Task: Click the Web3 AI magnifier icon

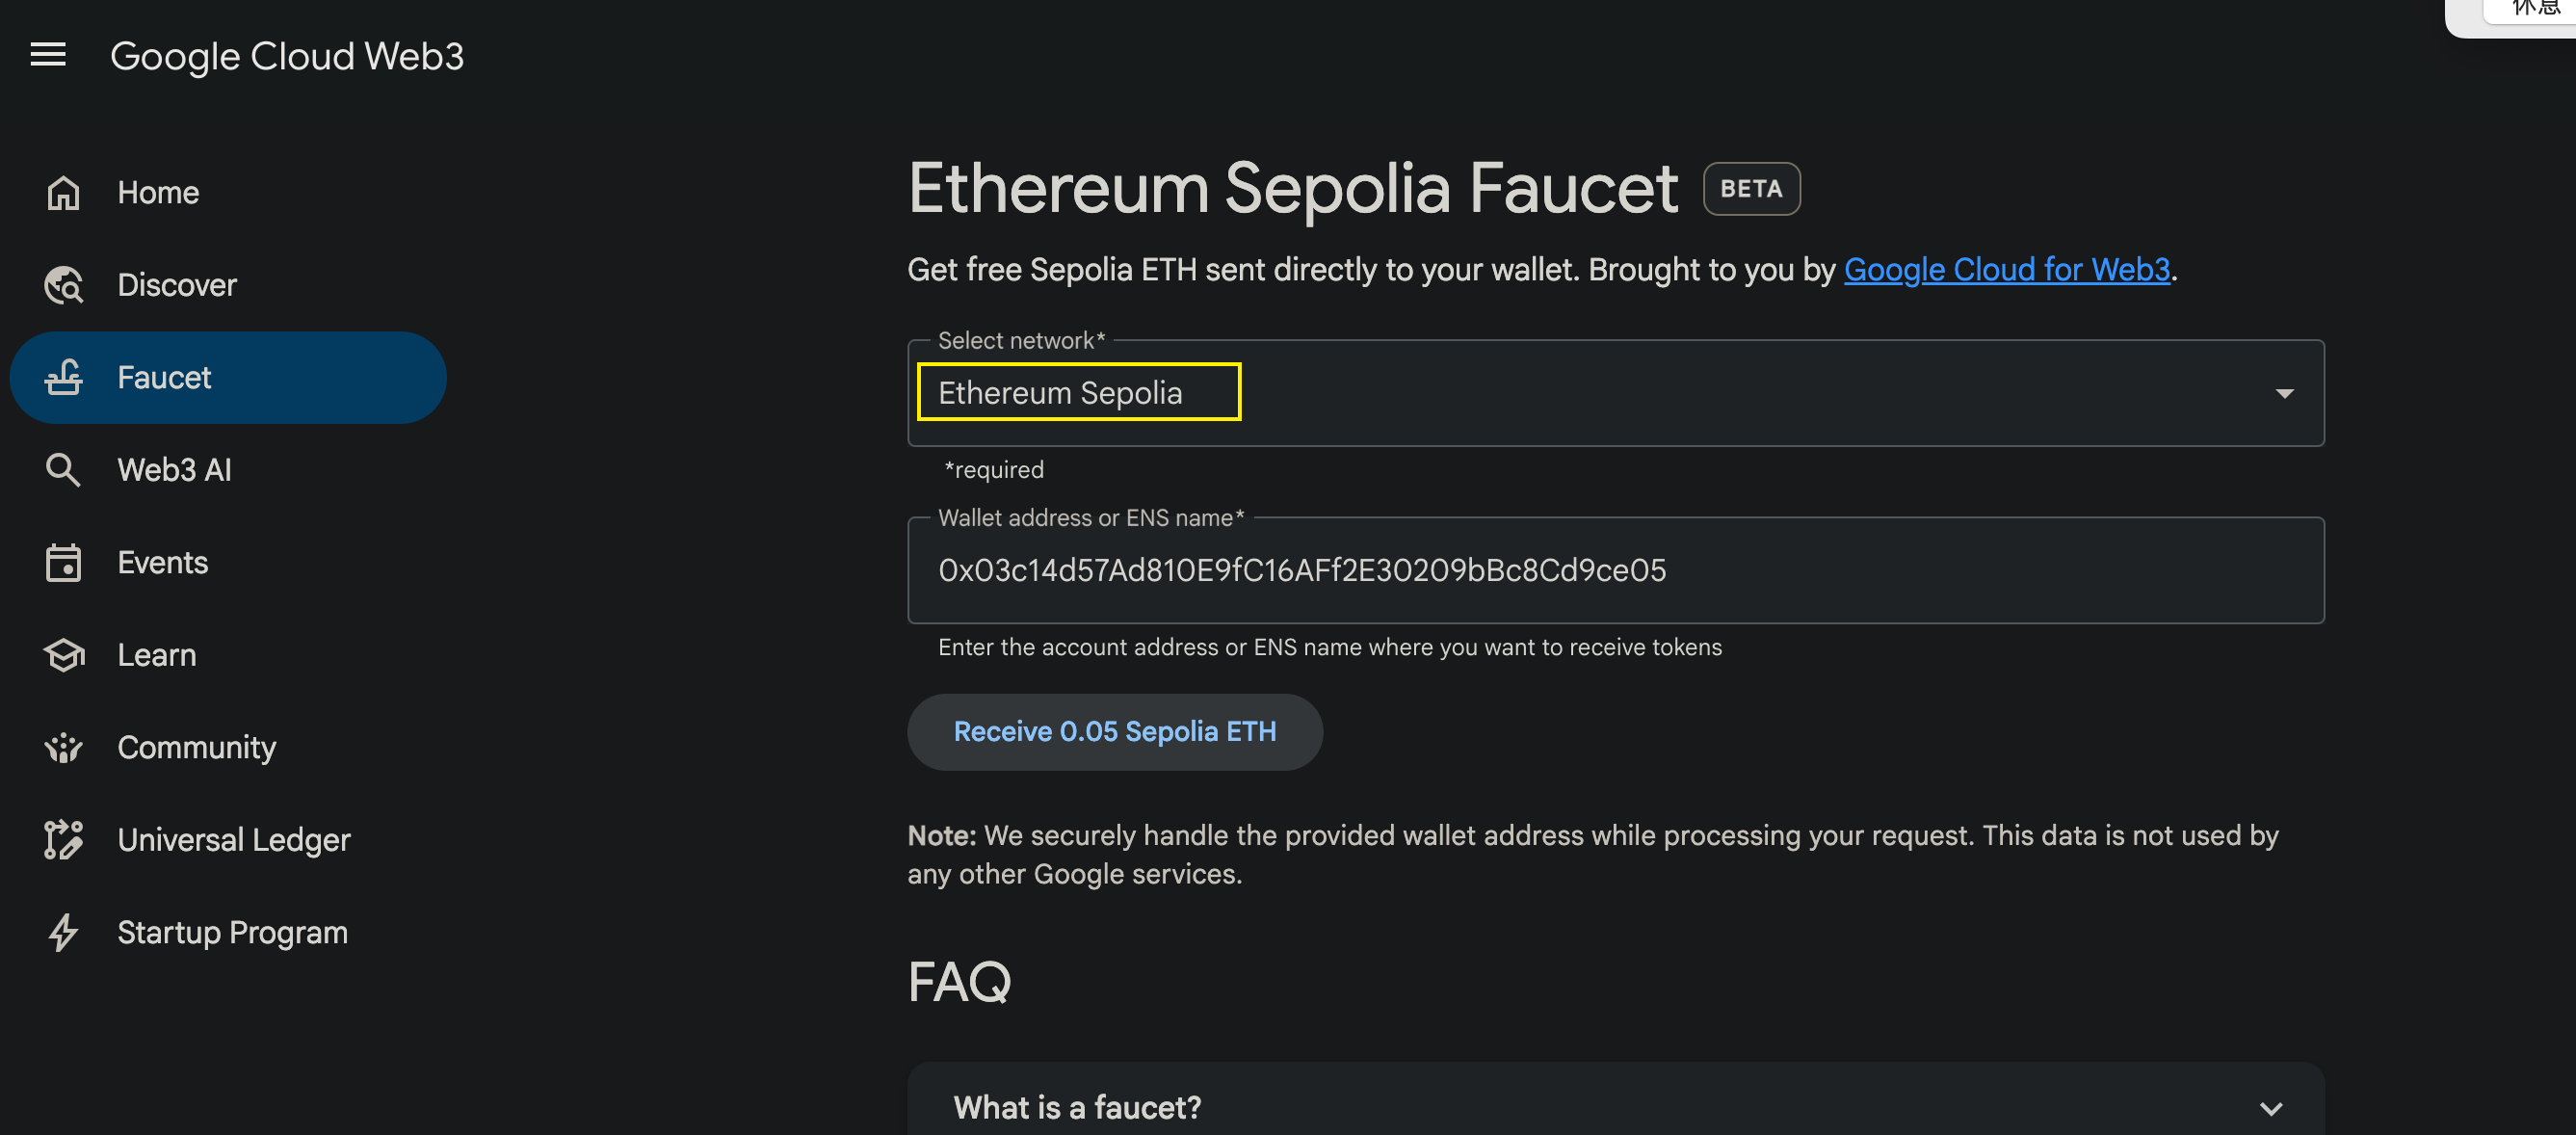Action: [x=63, y=470]
